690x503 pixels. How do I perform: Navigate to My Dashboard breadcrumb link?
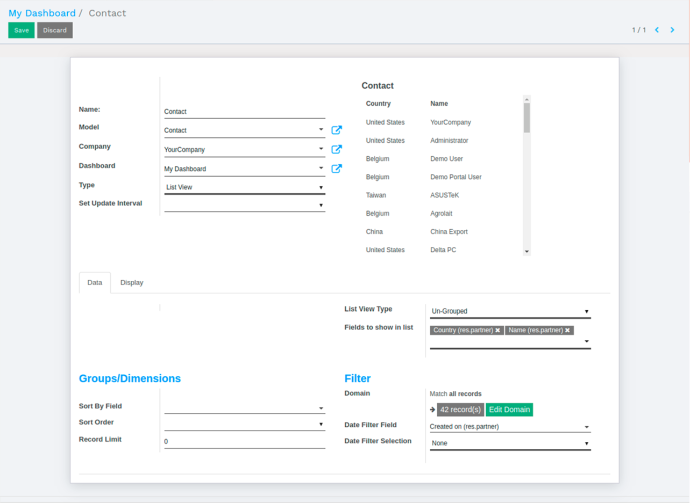(42, 13)
